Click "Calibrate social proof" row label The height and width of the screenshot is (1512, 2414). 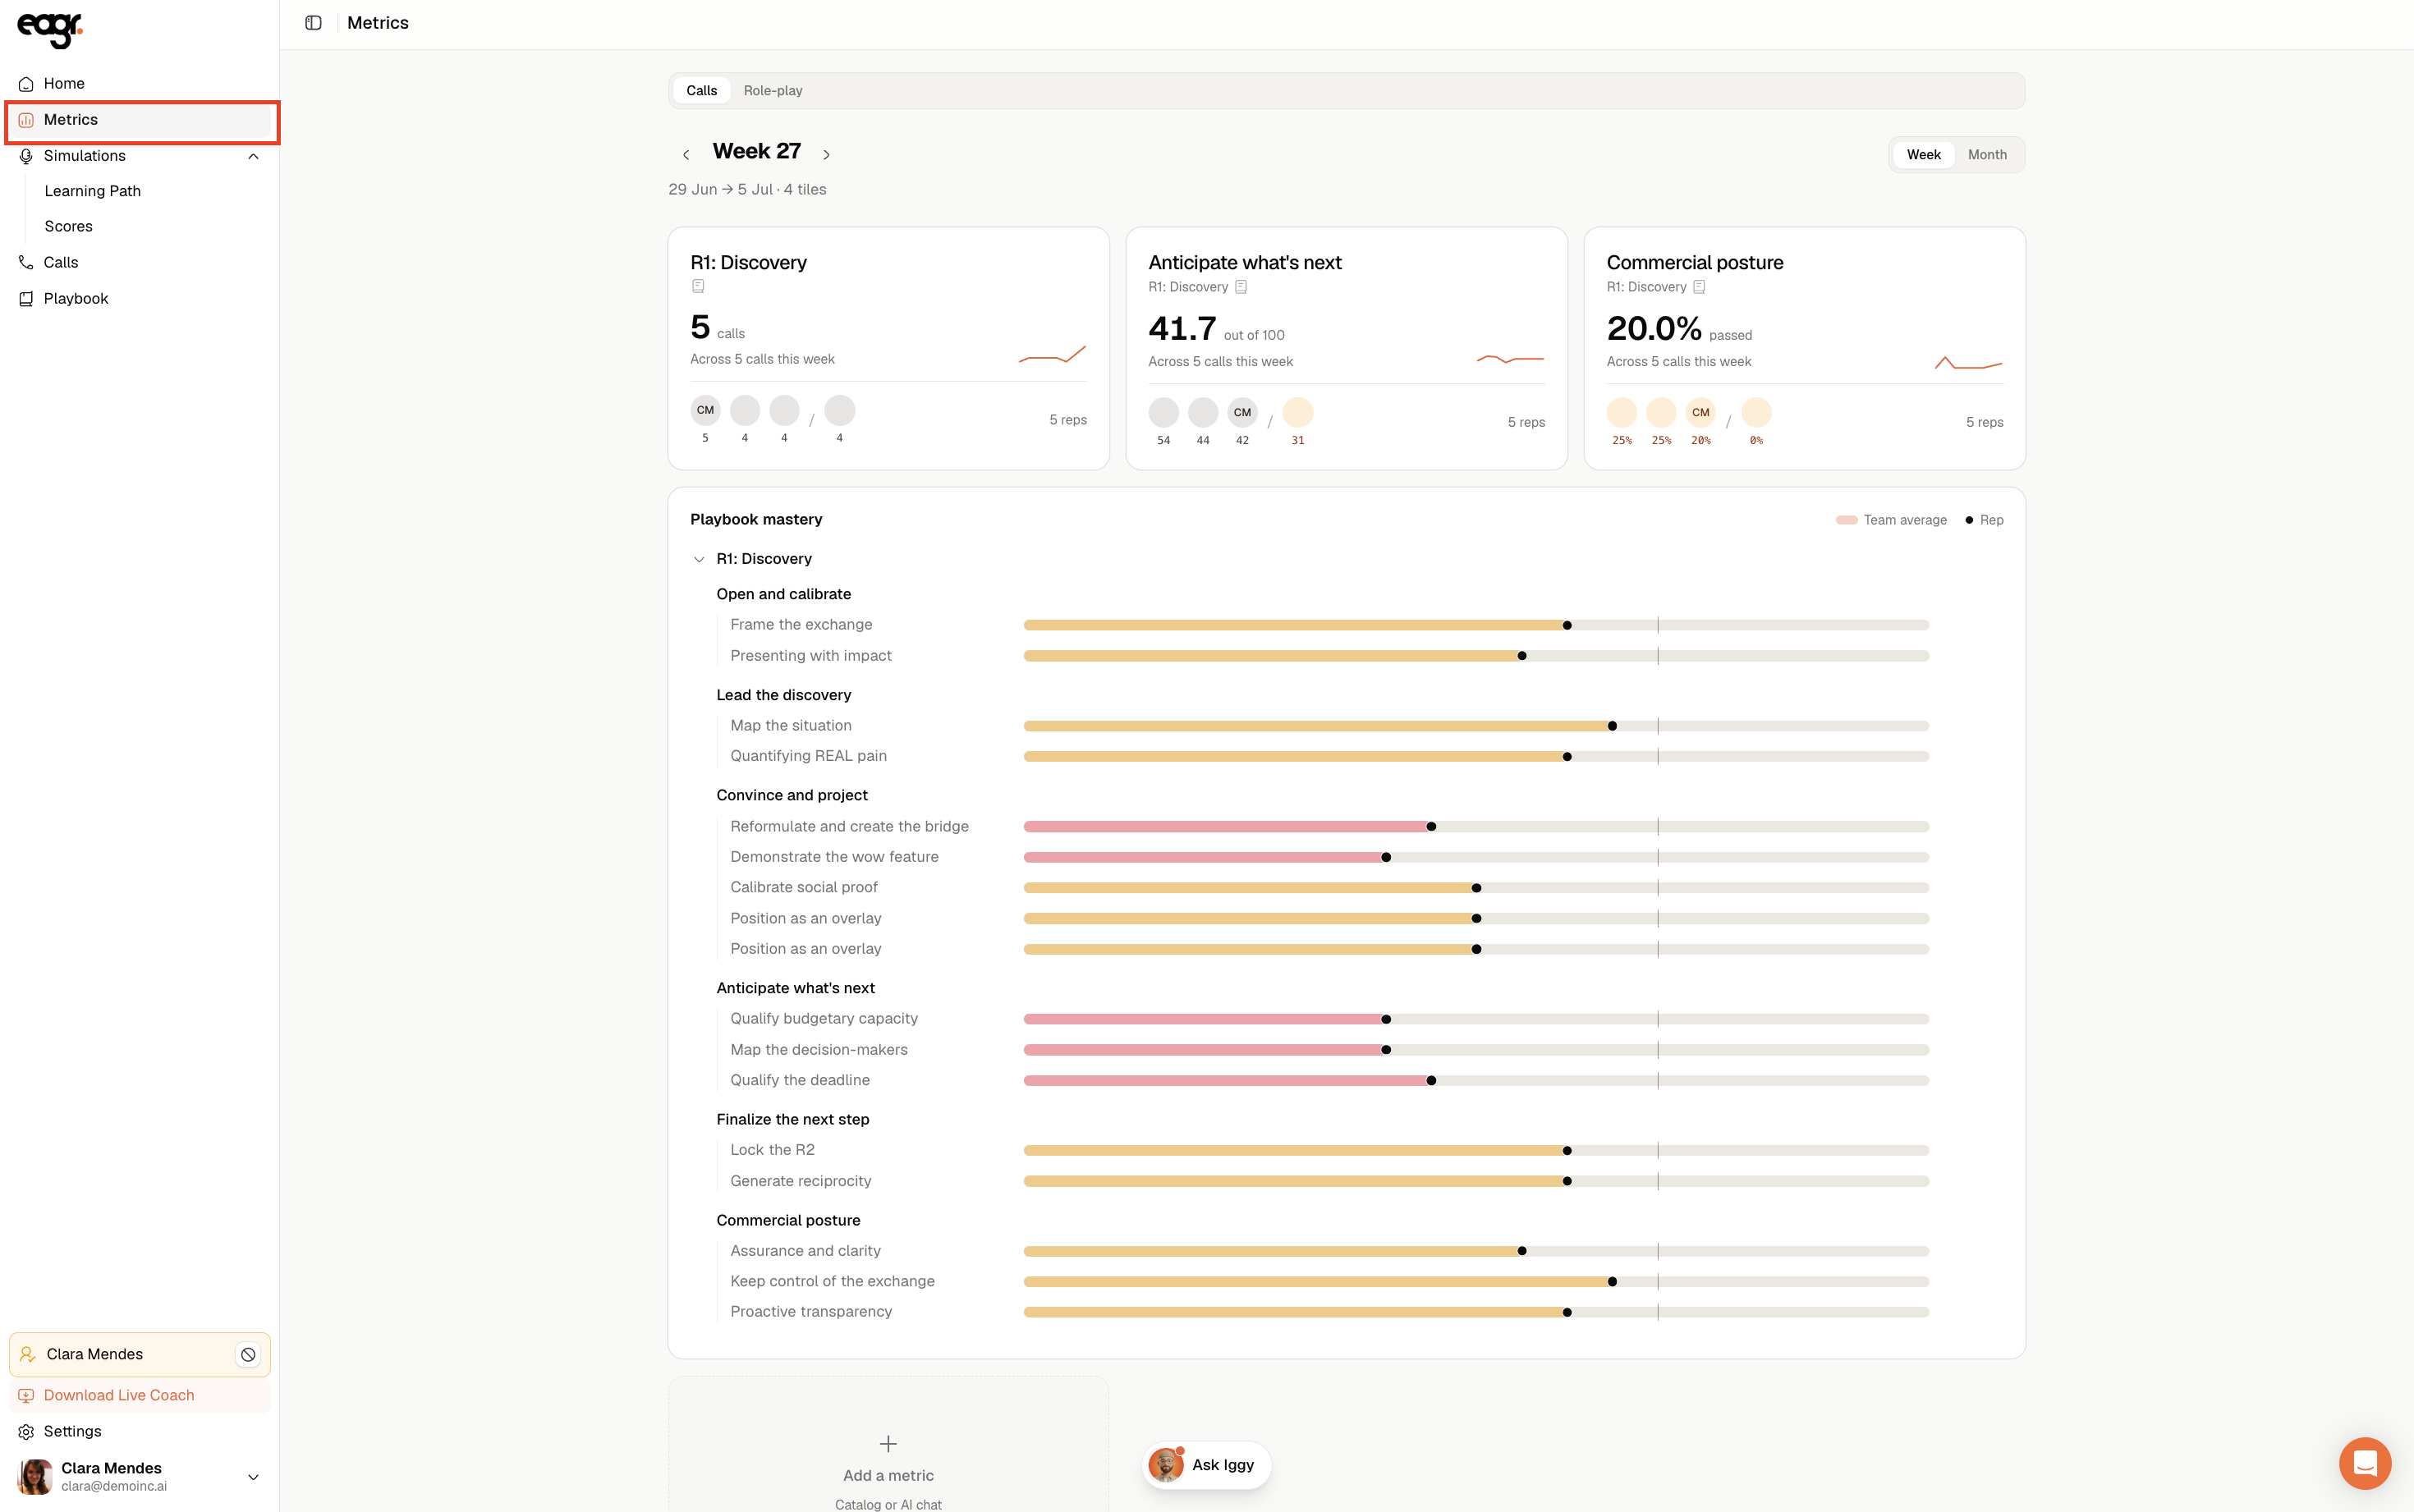(804, 888)
